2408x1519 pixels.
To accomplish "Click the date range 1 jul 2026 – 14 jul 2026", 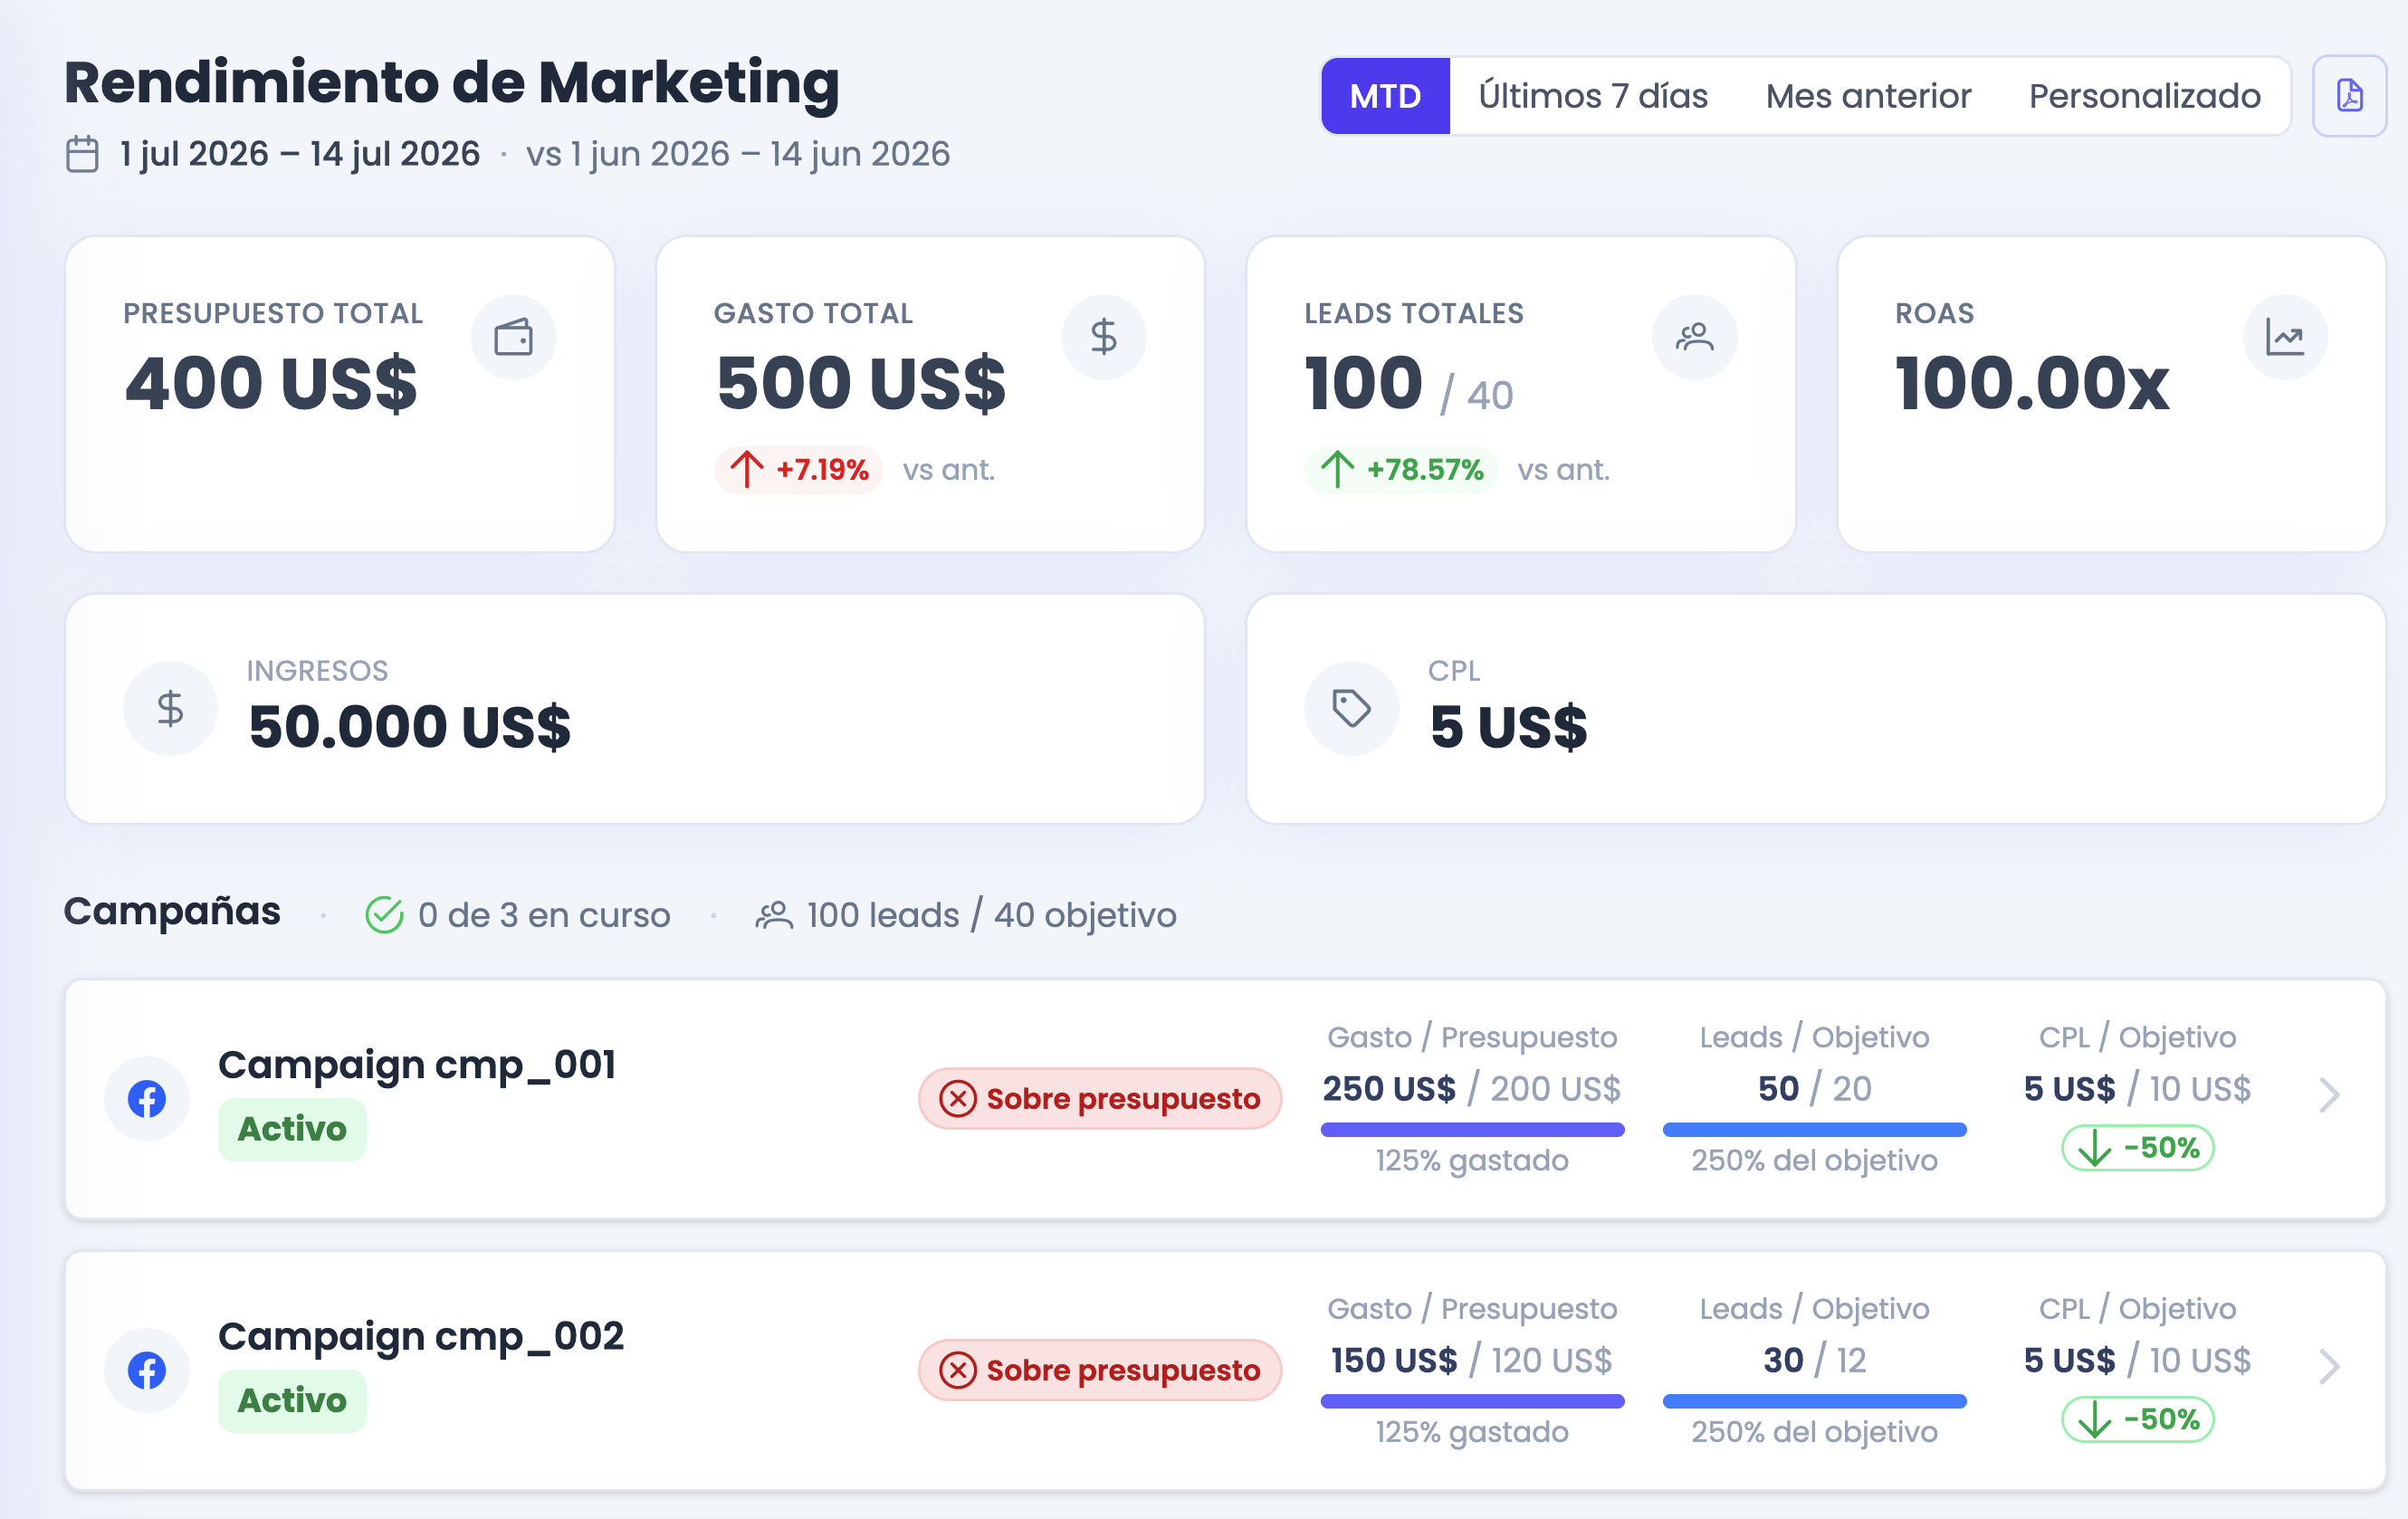I will 300,154.
